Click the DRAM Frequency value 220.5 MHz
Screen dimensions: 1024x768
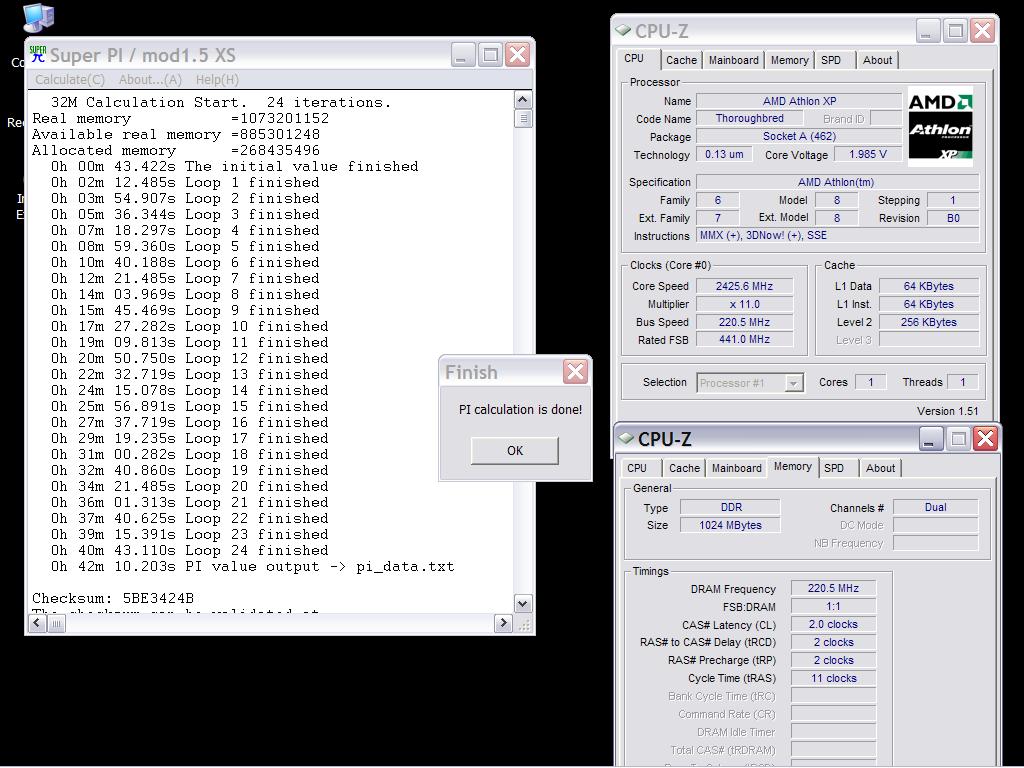pyautogui.click(x=833, y=588)
